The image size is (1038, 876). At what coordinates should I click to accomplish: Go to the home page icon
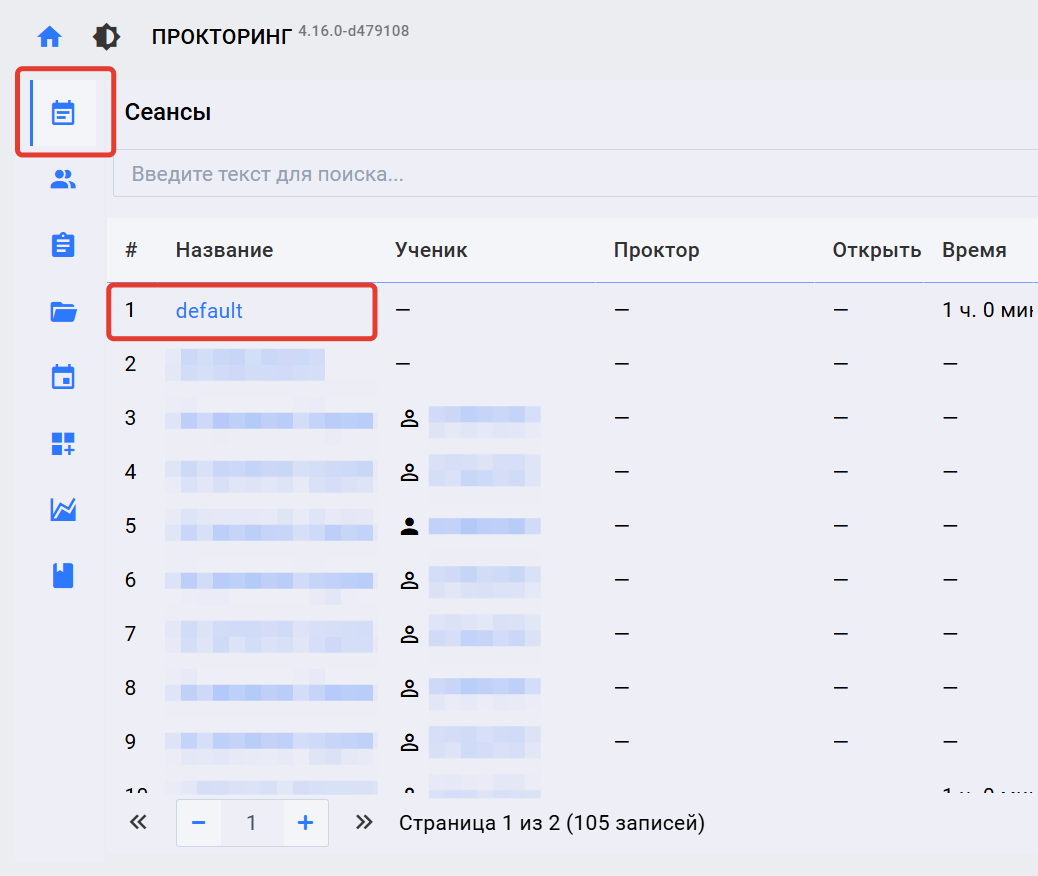coord(49,38)
